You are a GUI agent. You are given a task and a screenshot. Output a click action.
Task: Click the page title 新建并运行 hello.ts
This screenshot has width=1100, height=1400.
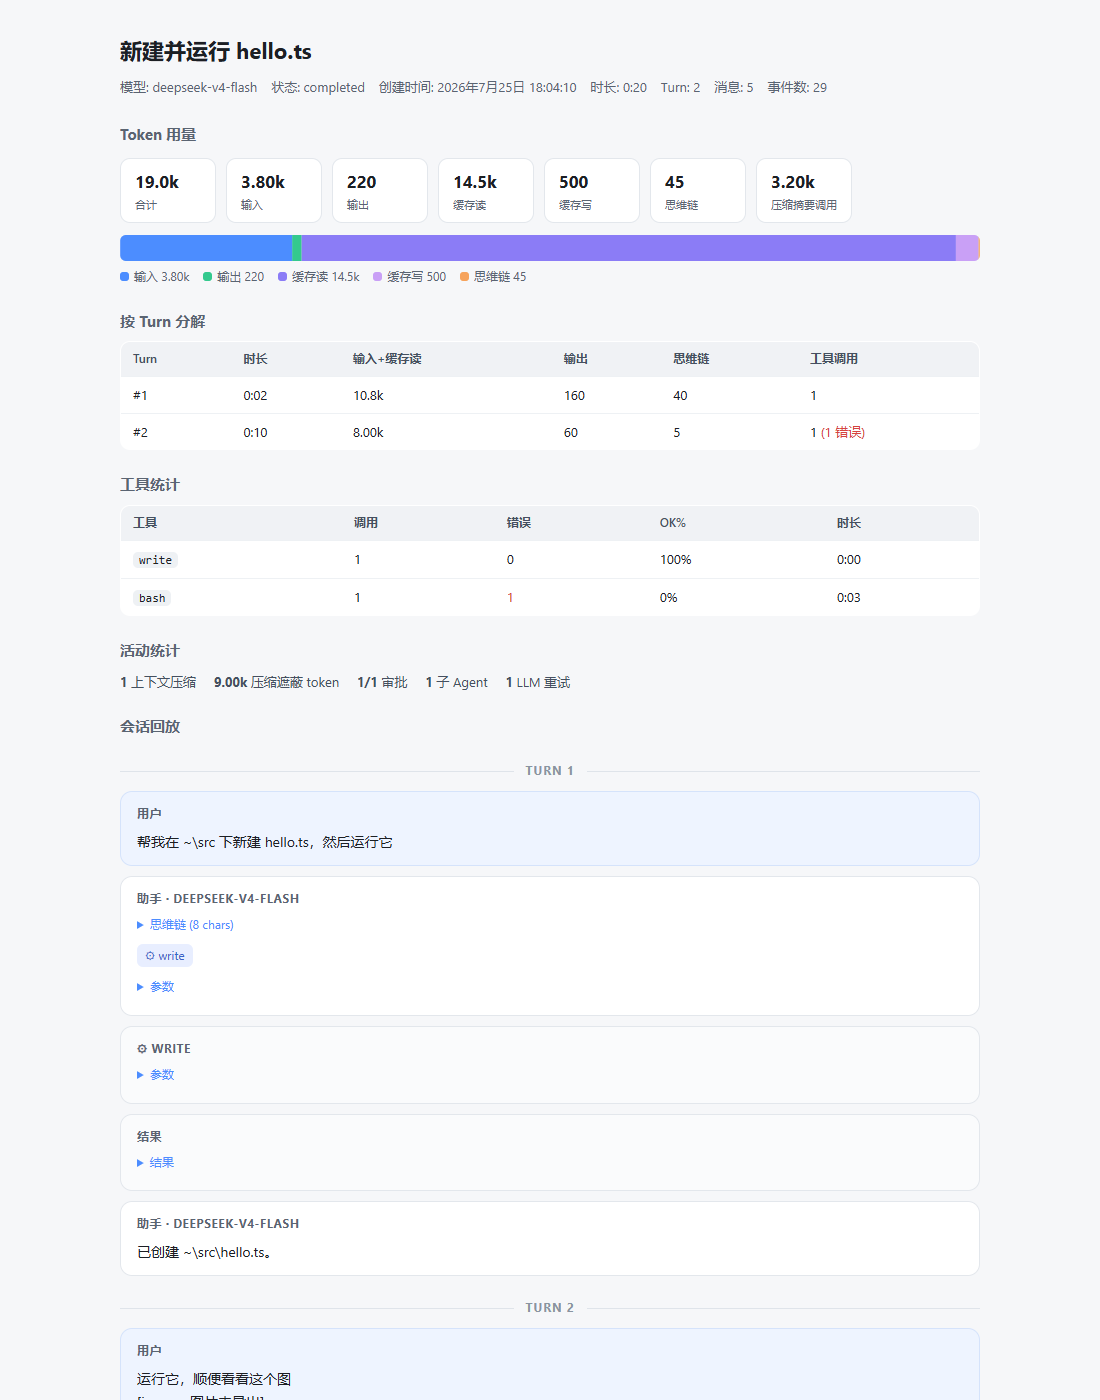pyautogui.click(x=216, y=52)
